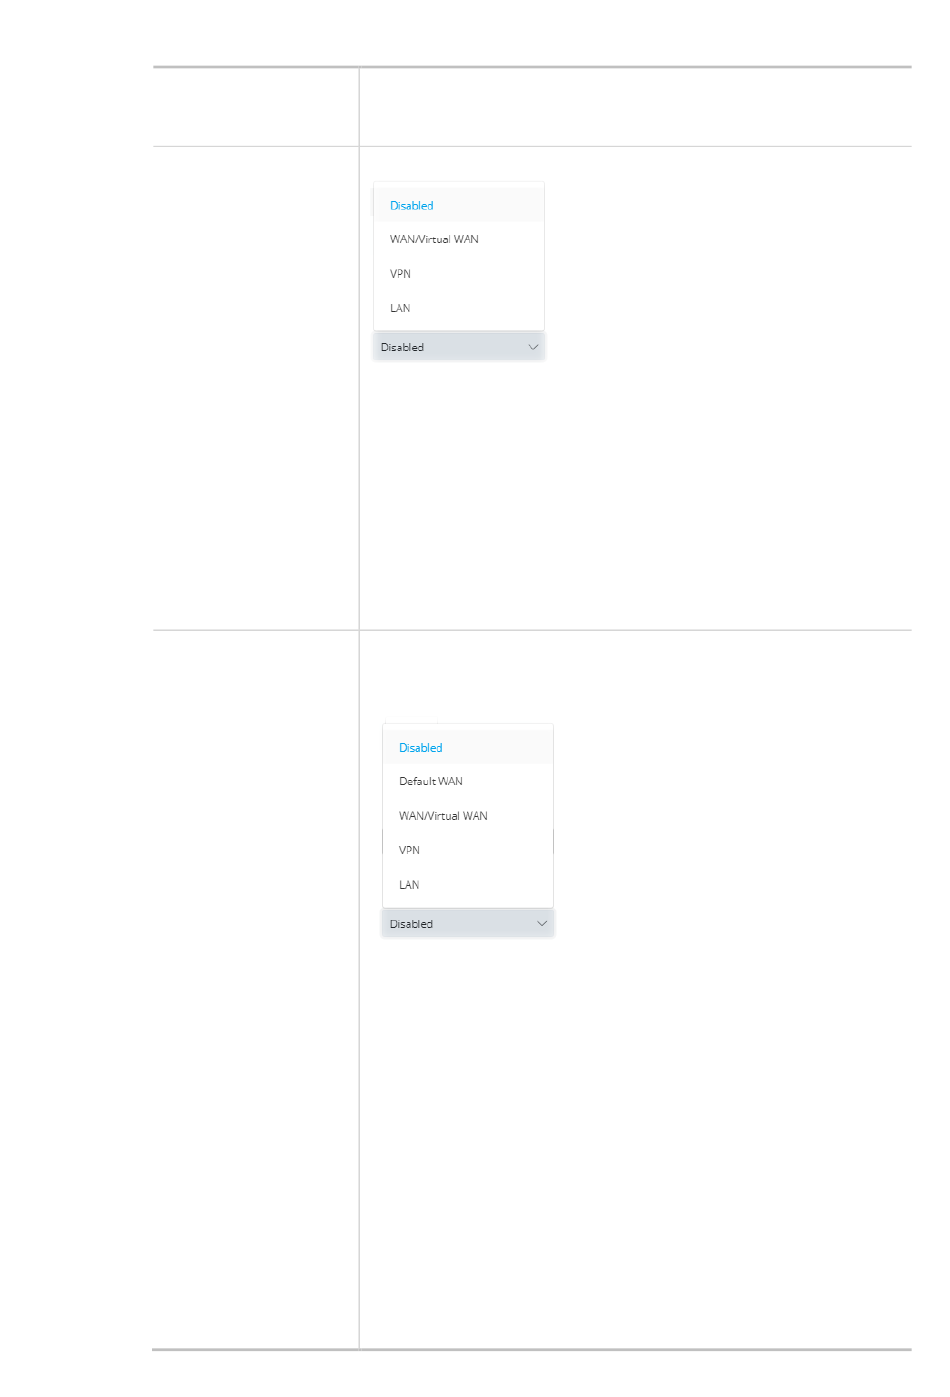Select LAN in the upper dropdown list
Image resolution: width=950 pixels, height=1397 pixels.
[459, 308]
